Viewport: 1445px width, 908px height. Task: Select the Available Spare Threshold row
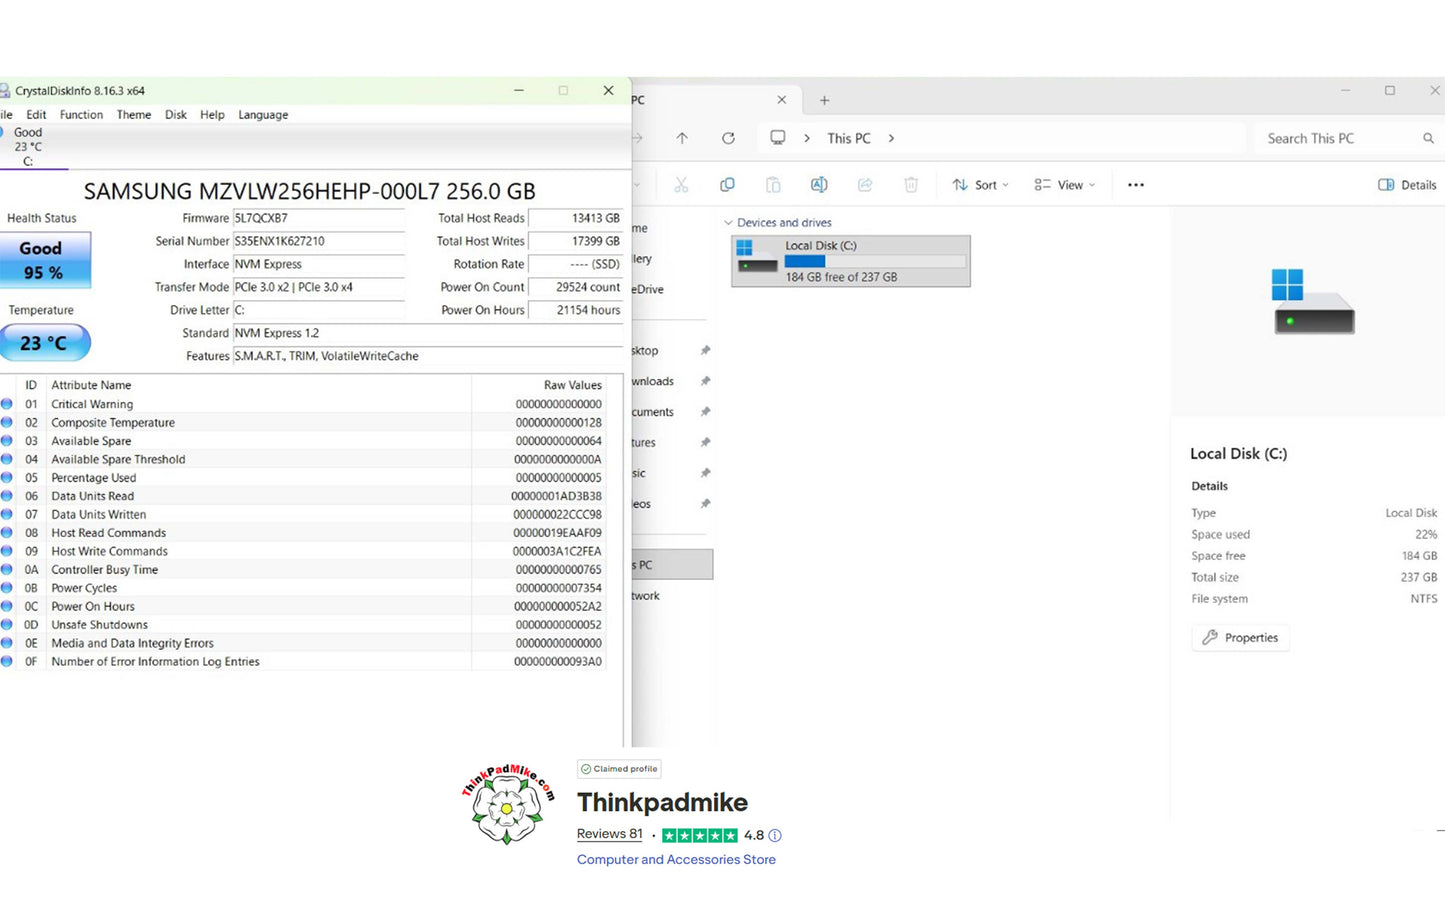tap(303, 460)
